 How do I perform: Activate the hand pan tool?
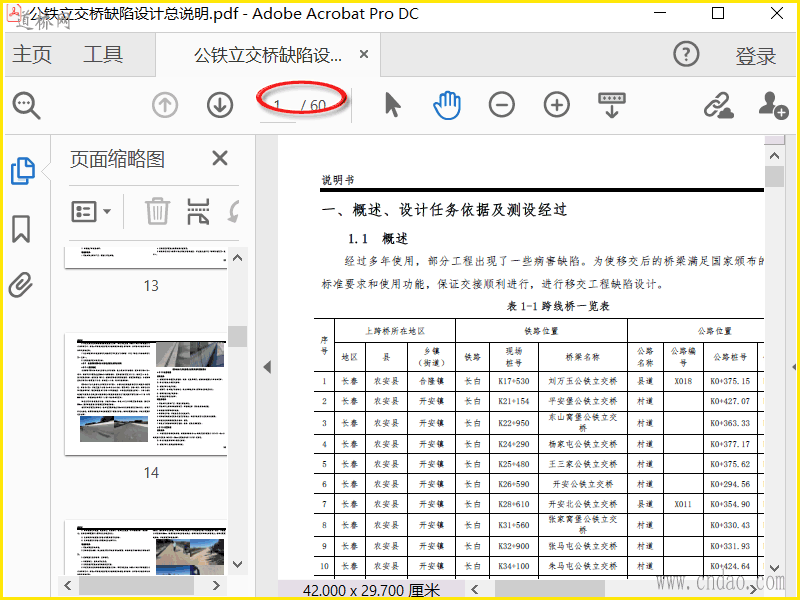point(447,105)
